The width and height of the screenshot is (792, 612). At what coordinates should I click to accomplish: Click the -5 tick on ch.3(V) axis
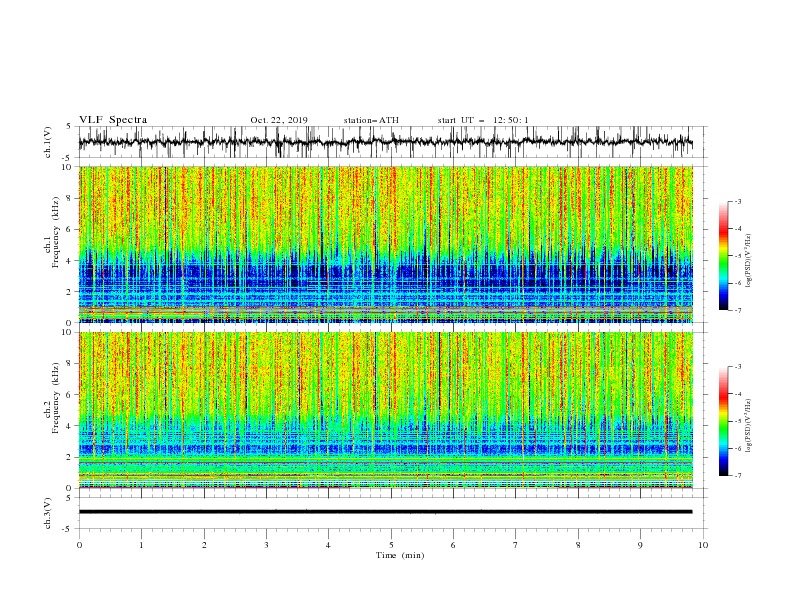pyautogui.click(x=68, y=529)
